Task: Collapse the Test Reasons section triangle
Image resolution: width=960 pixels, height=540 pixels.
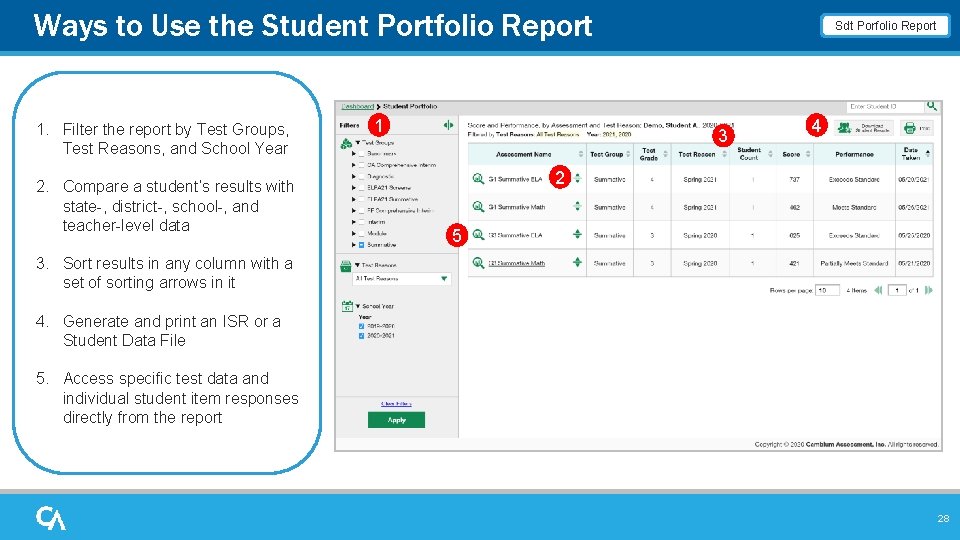Action: pyautogui.click(x=358, y=265)
